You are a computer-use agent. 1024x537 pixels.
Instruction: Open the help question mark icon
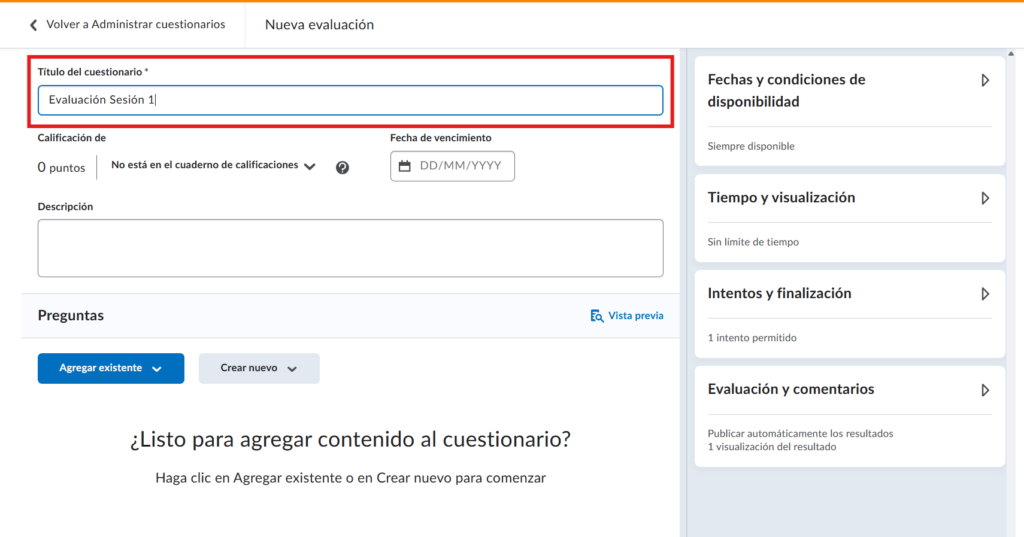[x=342, y=167]
